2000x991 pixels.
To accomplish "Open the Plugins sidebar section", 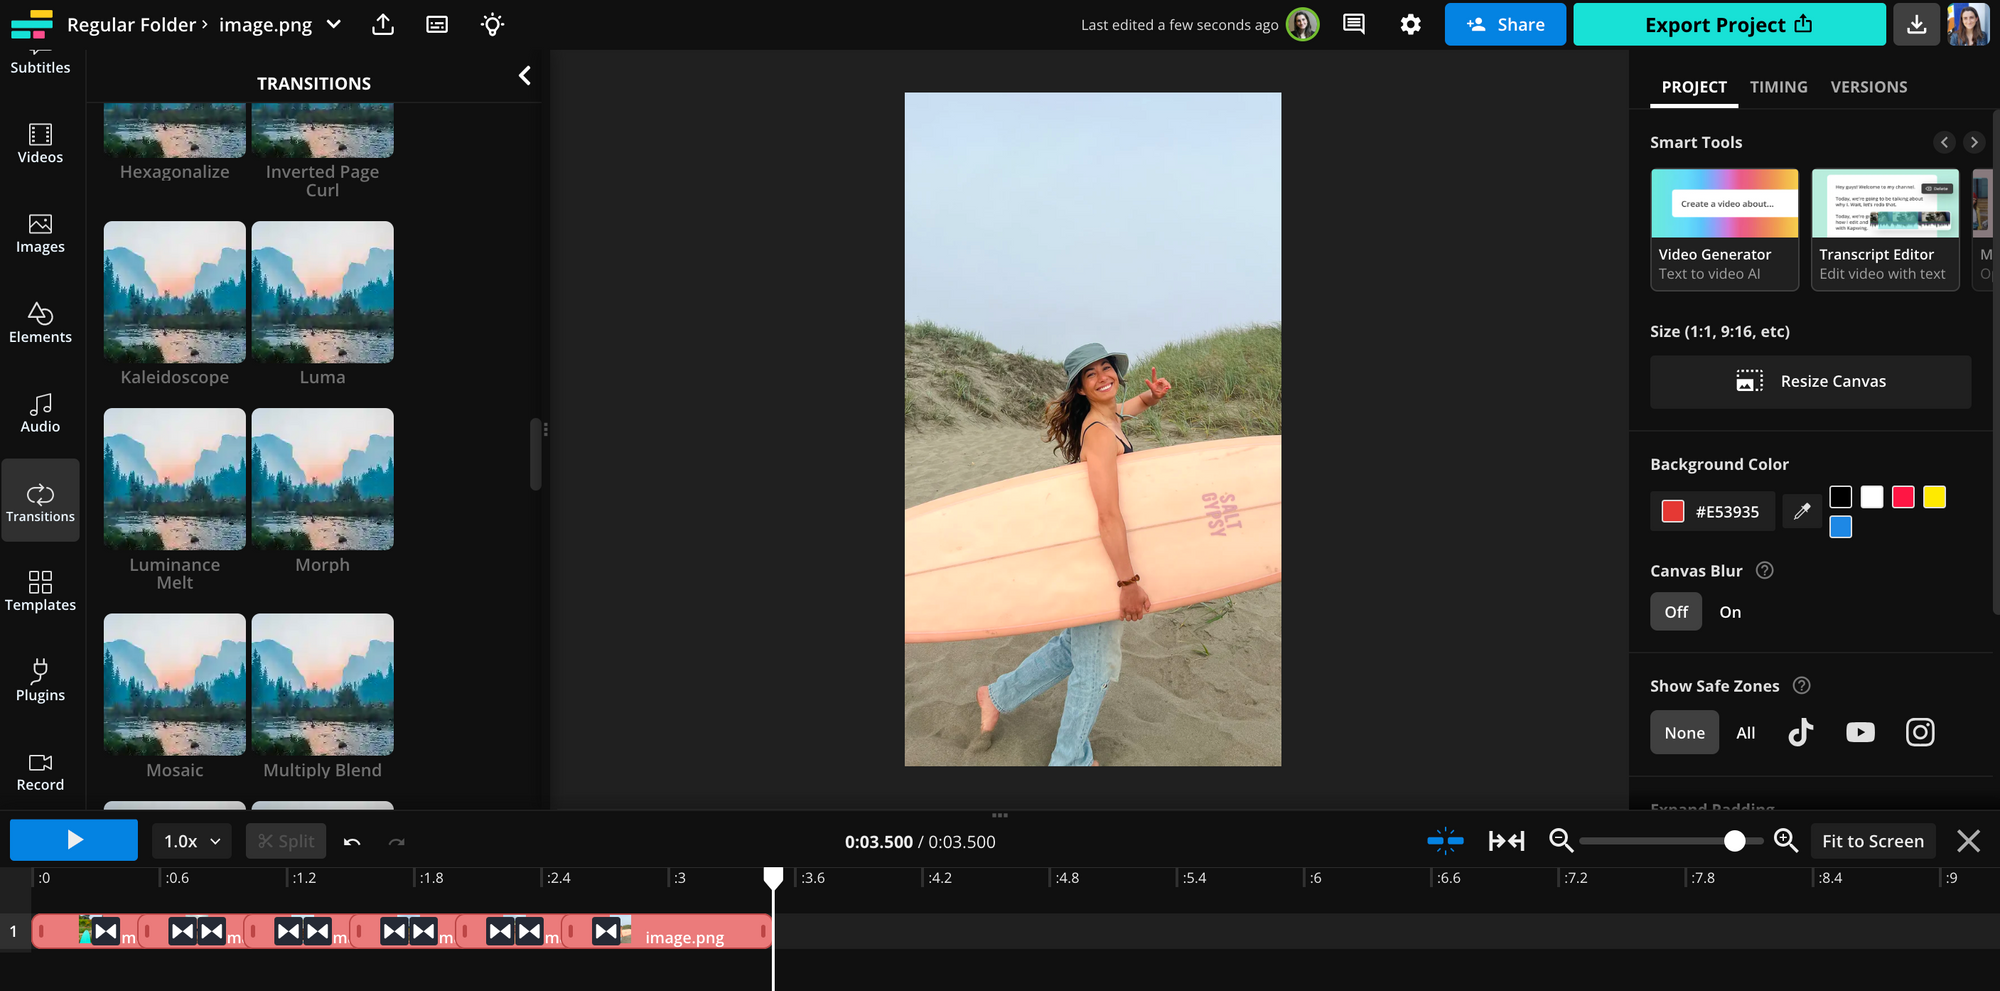I will (40, 681).
